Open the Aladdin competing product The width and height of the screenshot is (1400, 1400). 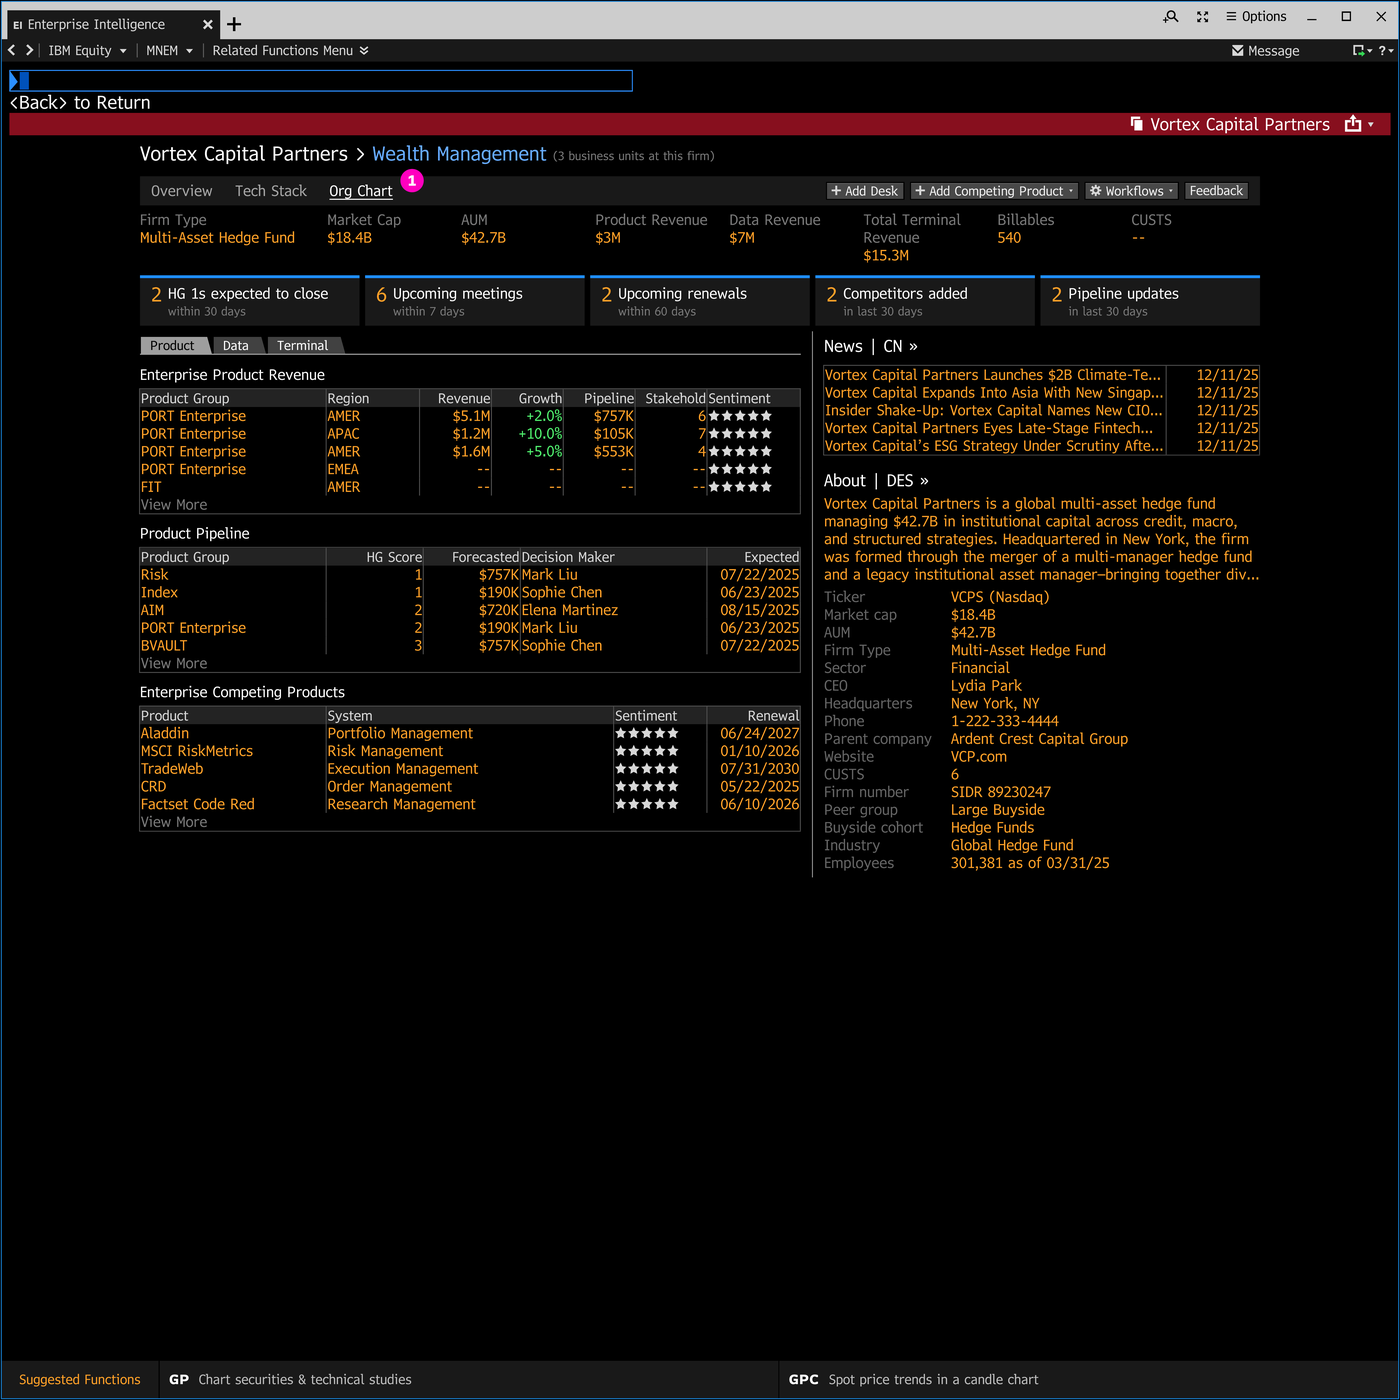coord(165,734)
